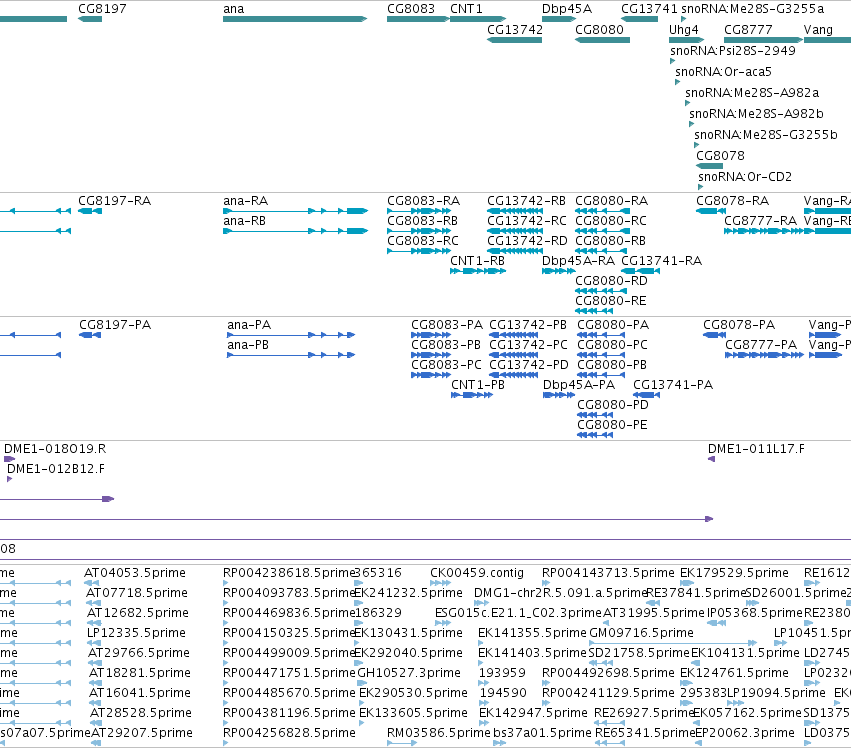Select the CG8083-PB protein label

pos(446,345)
